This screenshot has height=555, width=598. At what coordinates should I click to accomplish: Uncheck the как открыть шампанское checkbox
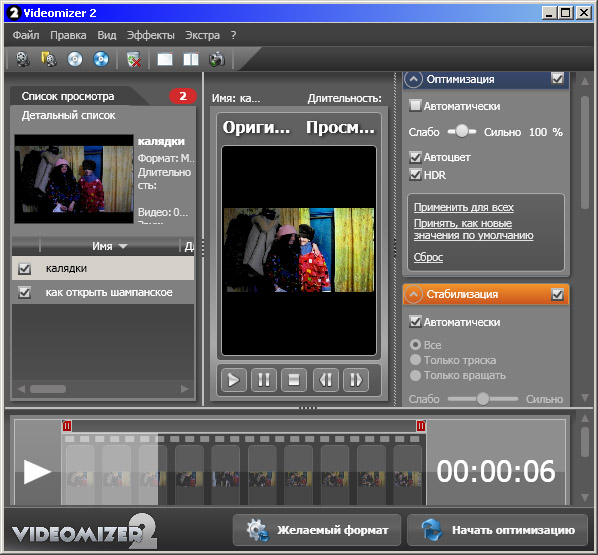(24, 293)
